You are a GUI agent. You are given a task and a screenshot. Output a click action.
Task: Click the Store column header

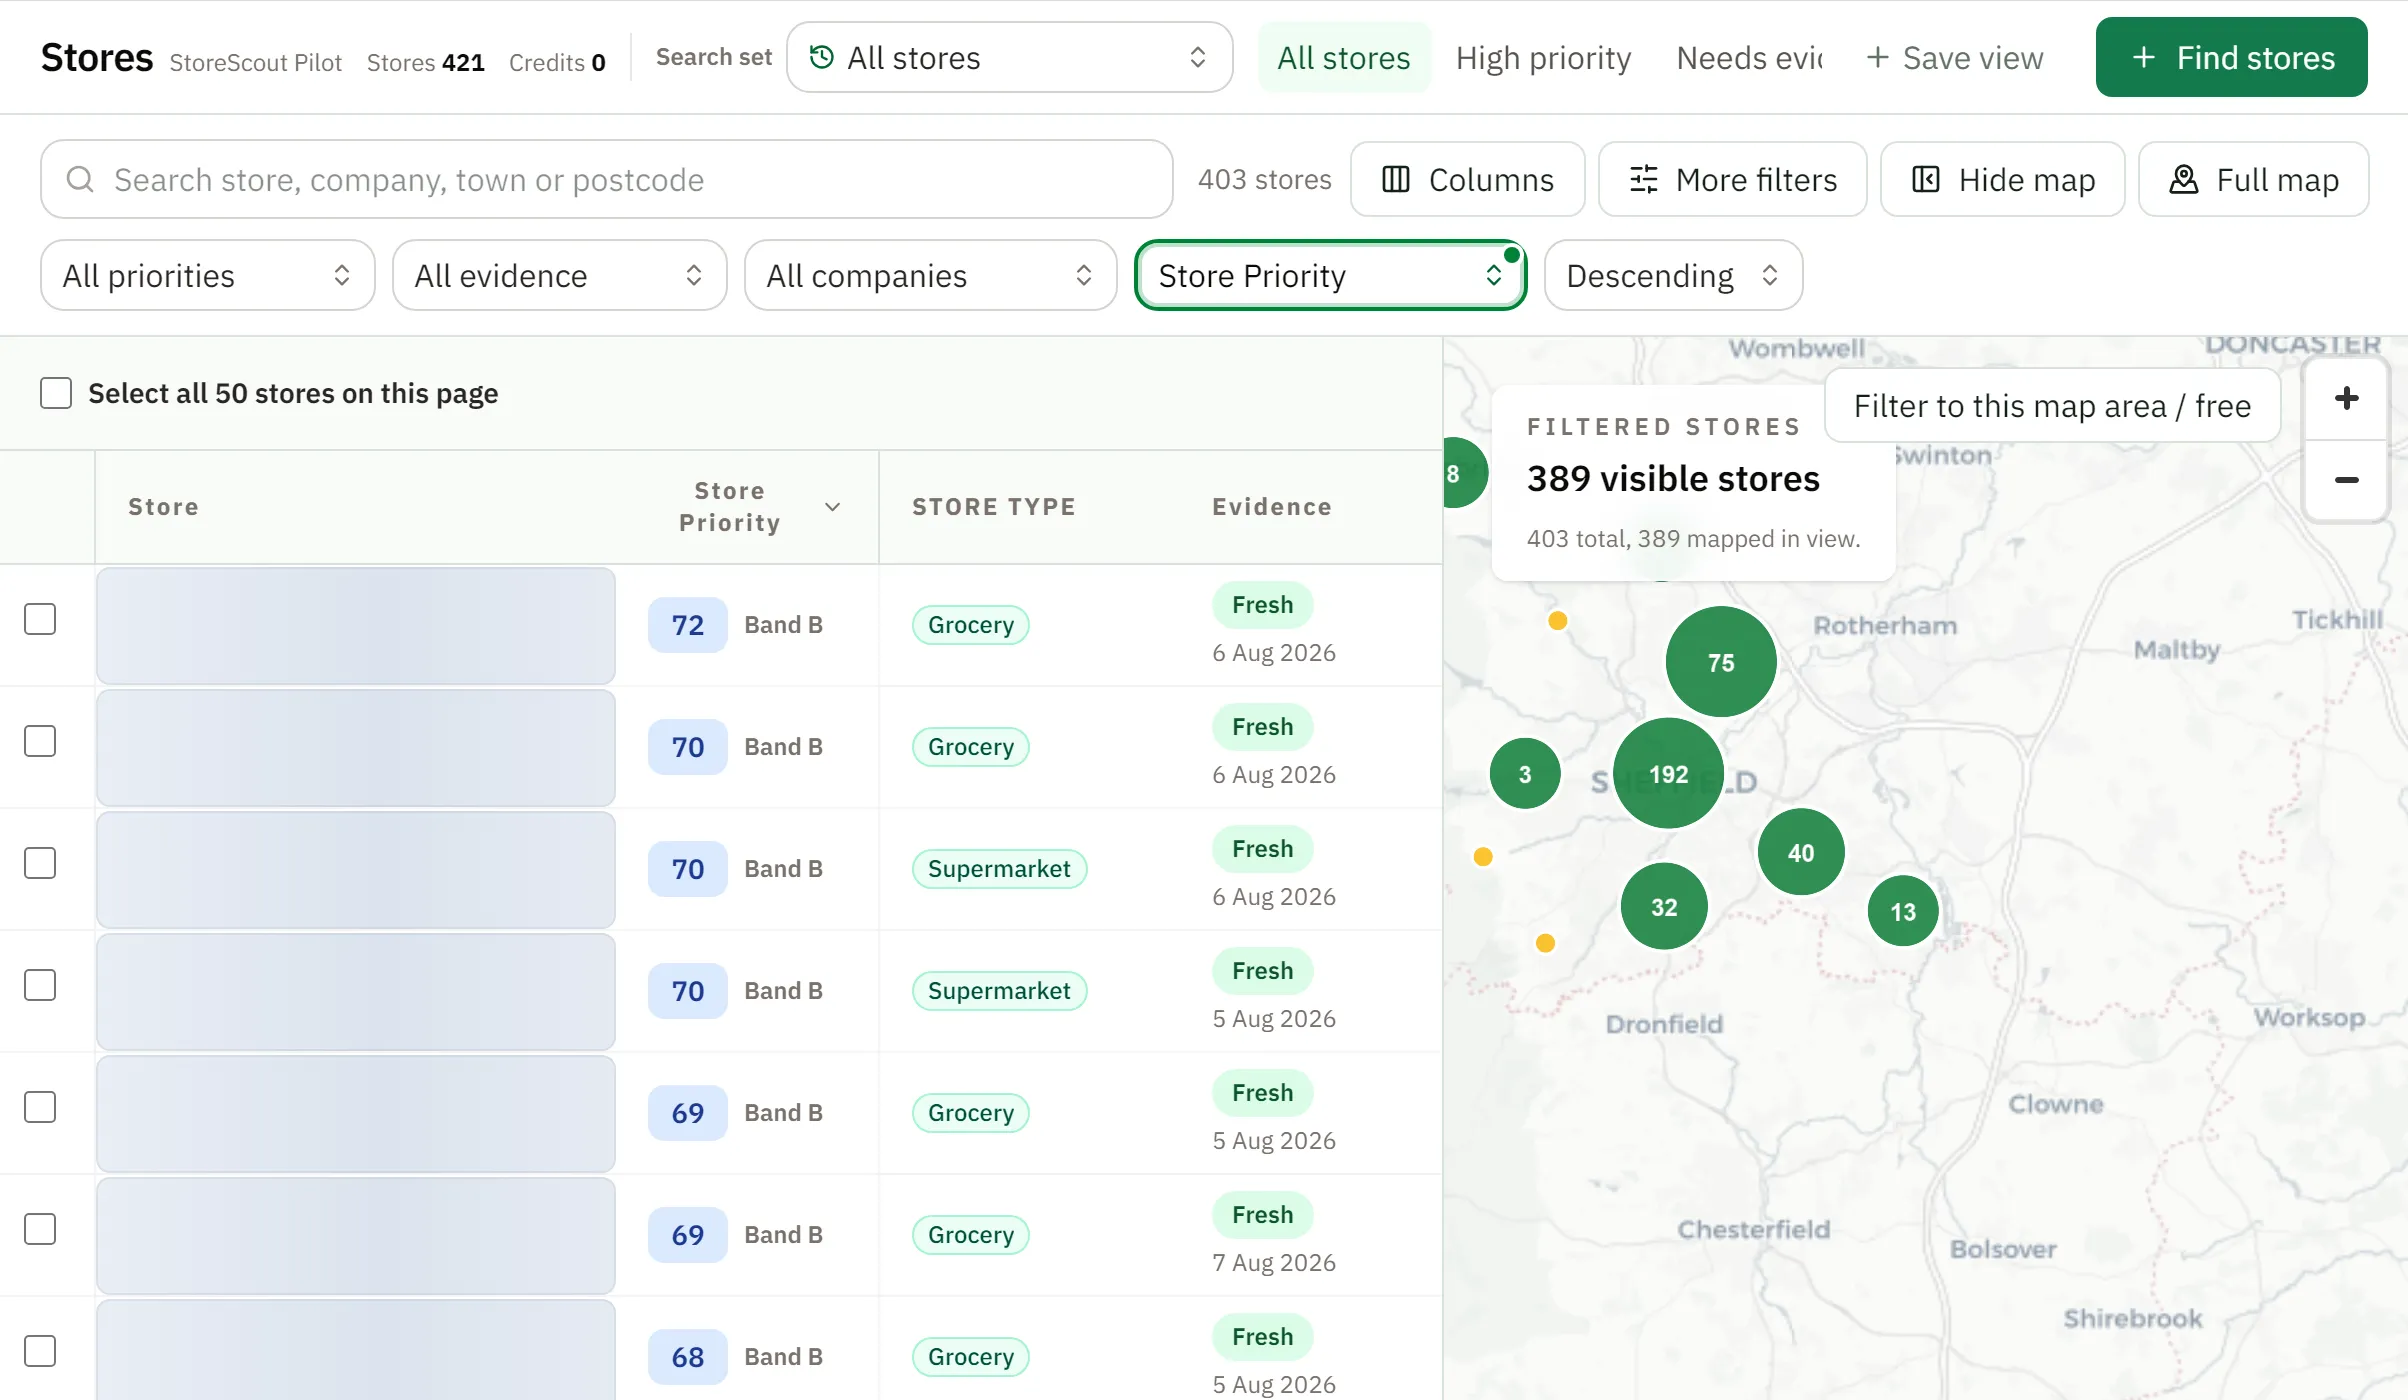[x=163, y=507]
